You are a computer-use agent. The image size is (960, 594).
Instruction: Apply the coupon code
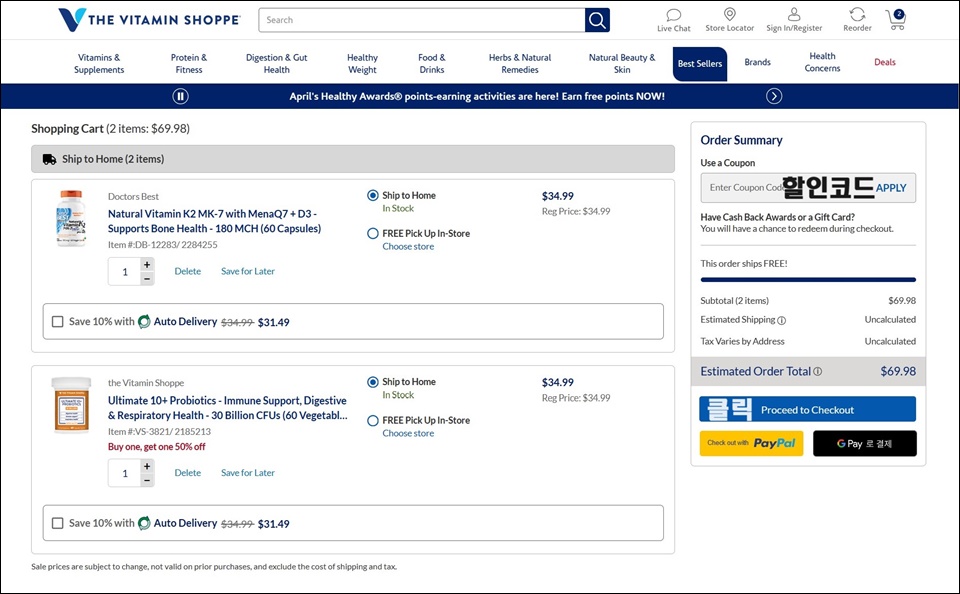[x=891, y=188]
